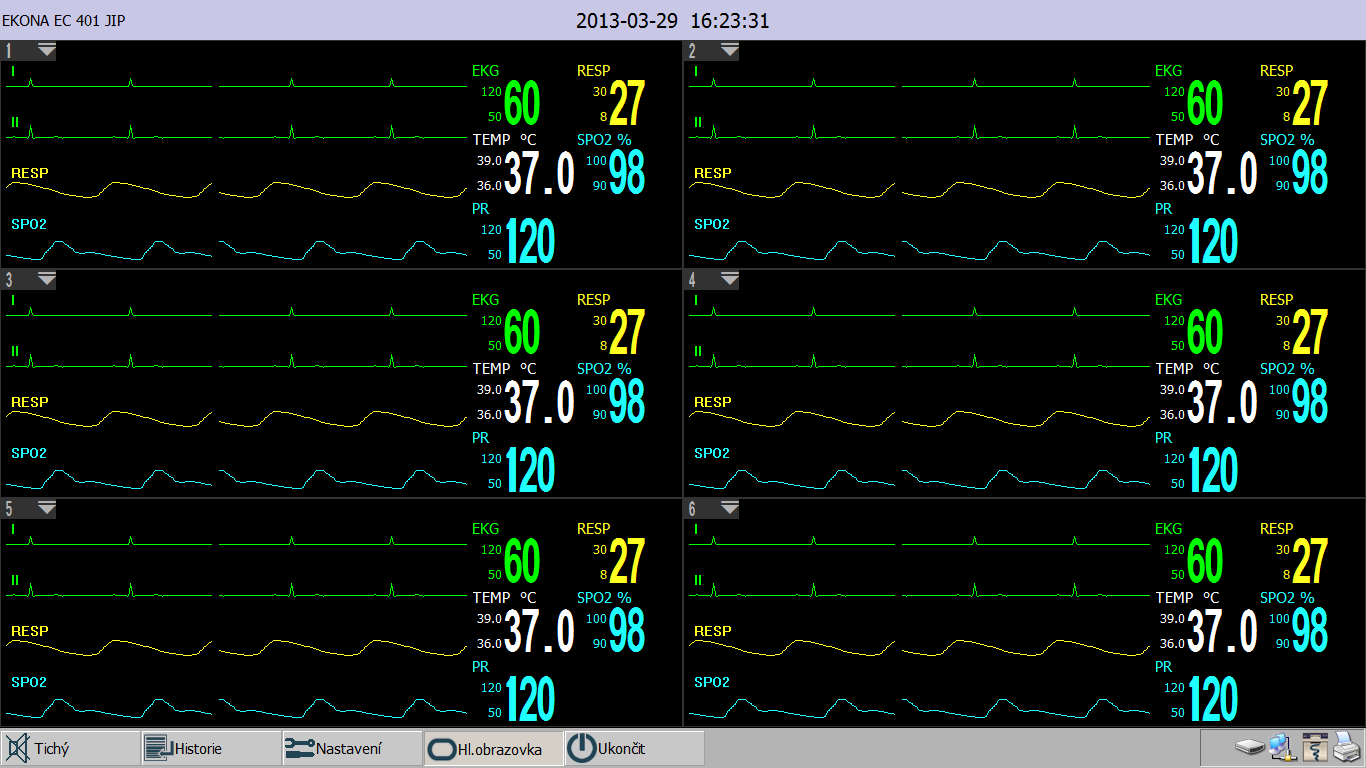Expand the bed 1 dropdown arrow
The image size is (1366, 768).
(47, 50)
